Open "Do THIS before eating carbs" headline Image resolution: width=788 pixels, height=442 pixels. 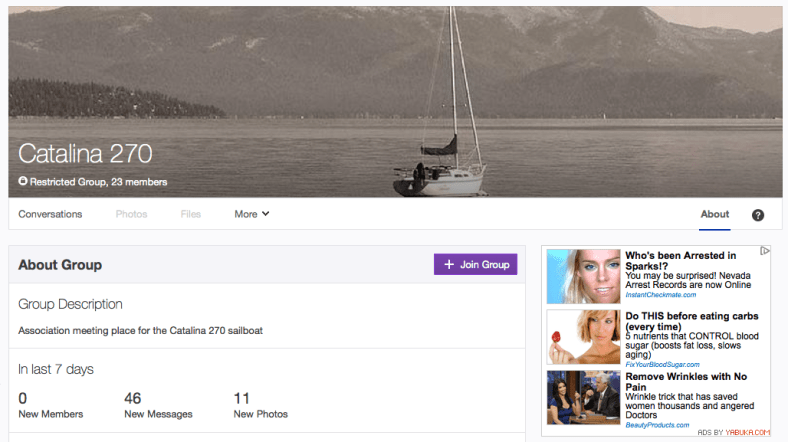pos(688,321)
